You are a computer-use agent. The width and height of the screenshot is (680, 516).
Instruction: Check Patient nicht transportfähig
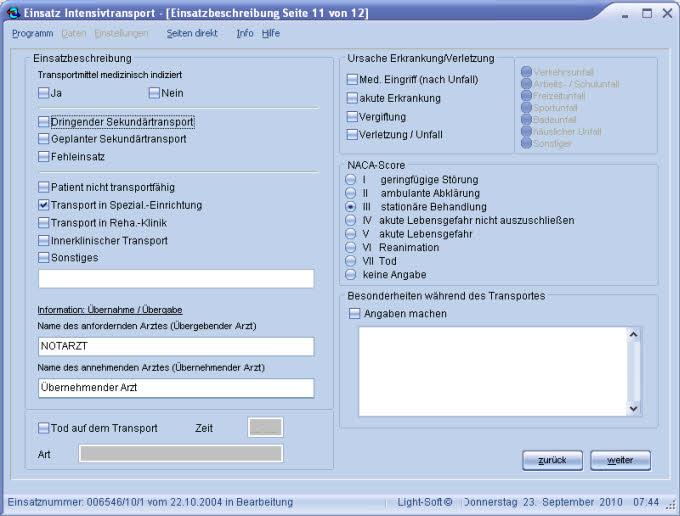(43, 187)
